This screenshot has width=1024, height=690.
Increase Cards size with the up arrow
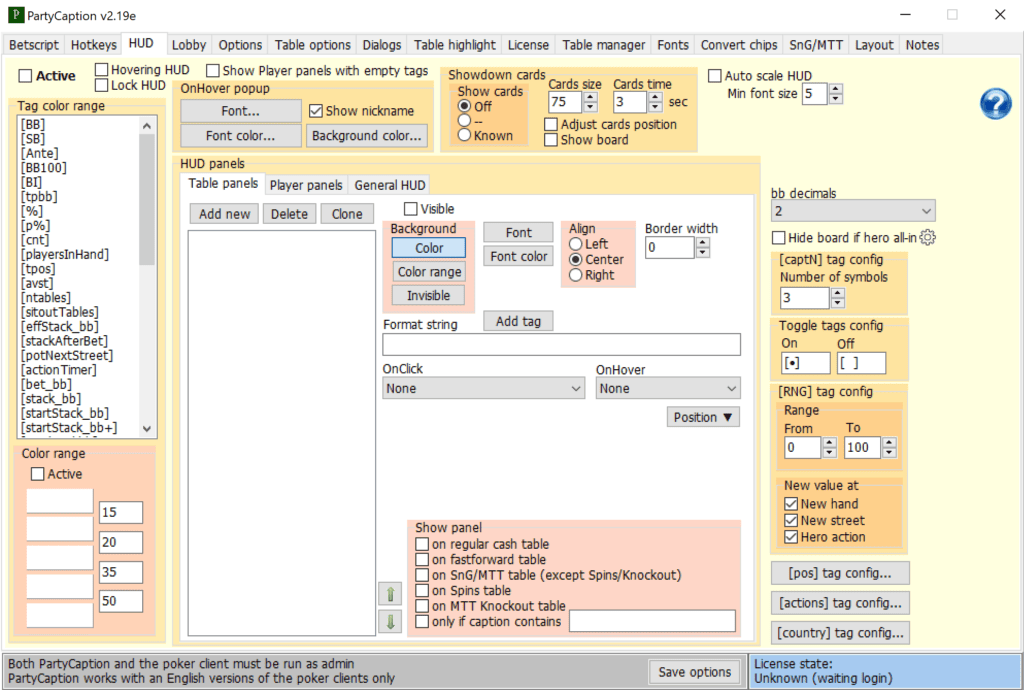pyautogui.click(x=590, y=97)
